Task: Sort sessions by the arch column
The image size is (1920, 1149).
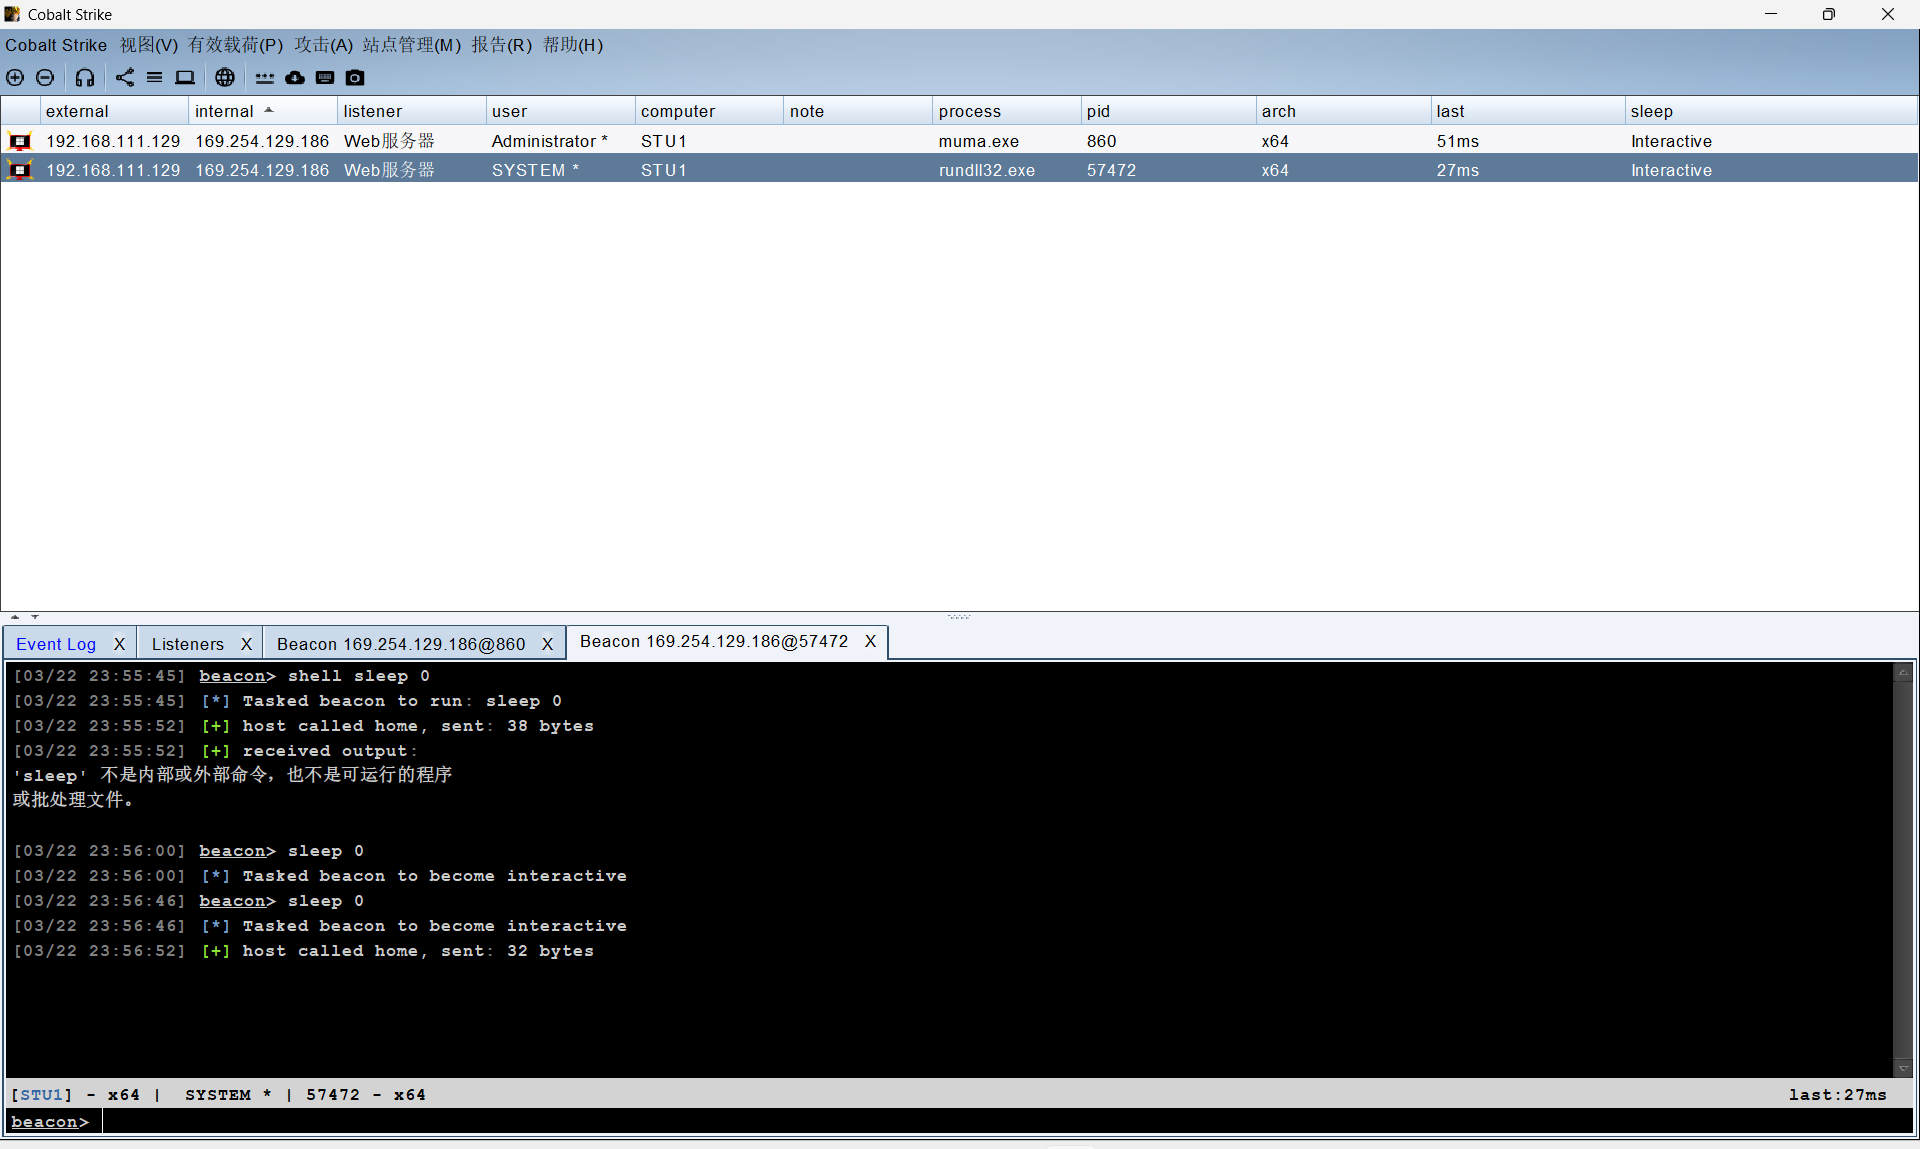Action: (1344, 111)
